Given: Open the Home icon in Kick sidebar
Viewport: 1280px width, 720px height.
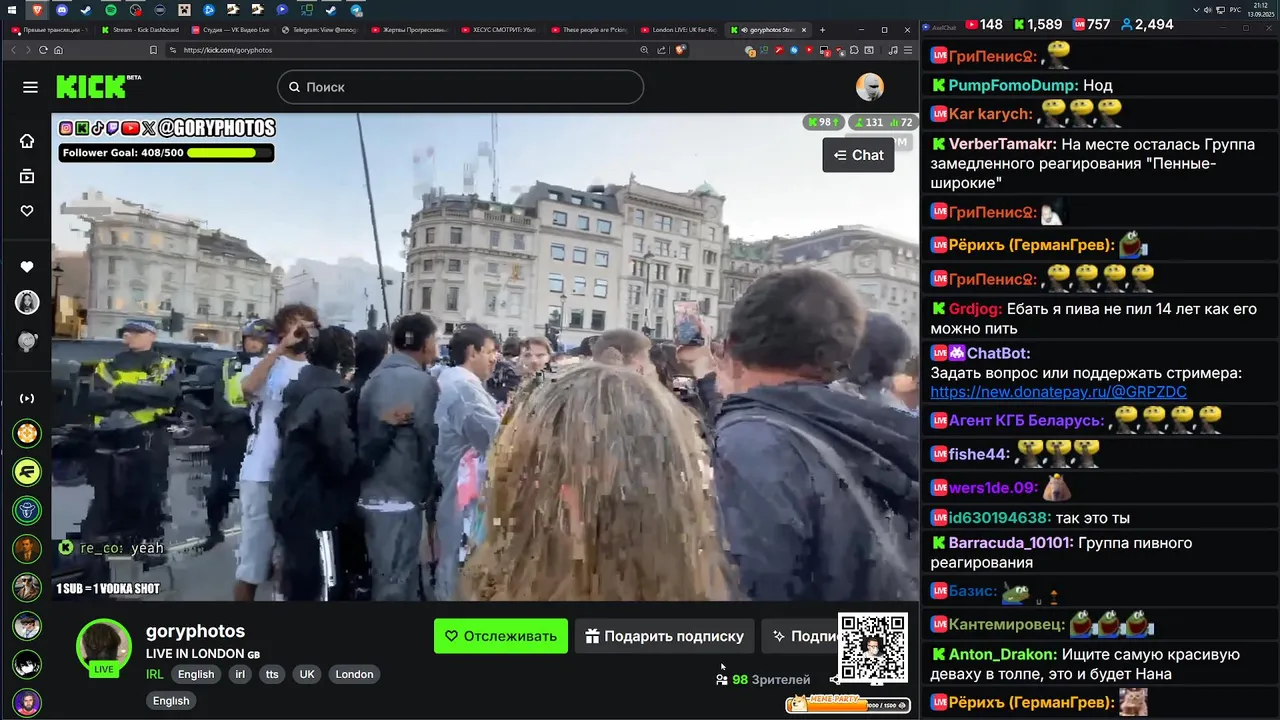Looking at the screenshot, I should pos(27,140).
